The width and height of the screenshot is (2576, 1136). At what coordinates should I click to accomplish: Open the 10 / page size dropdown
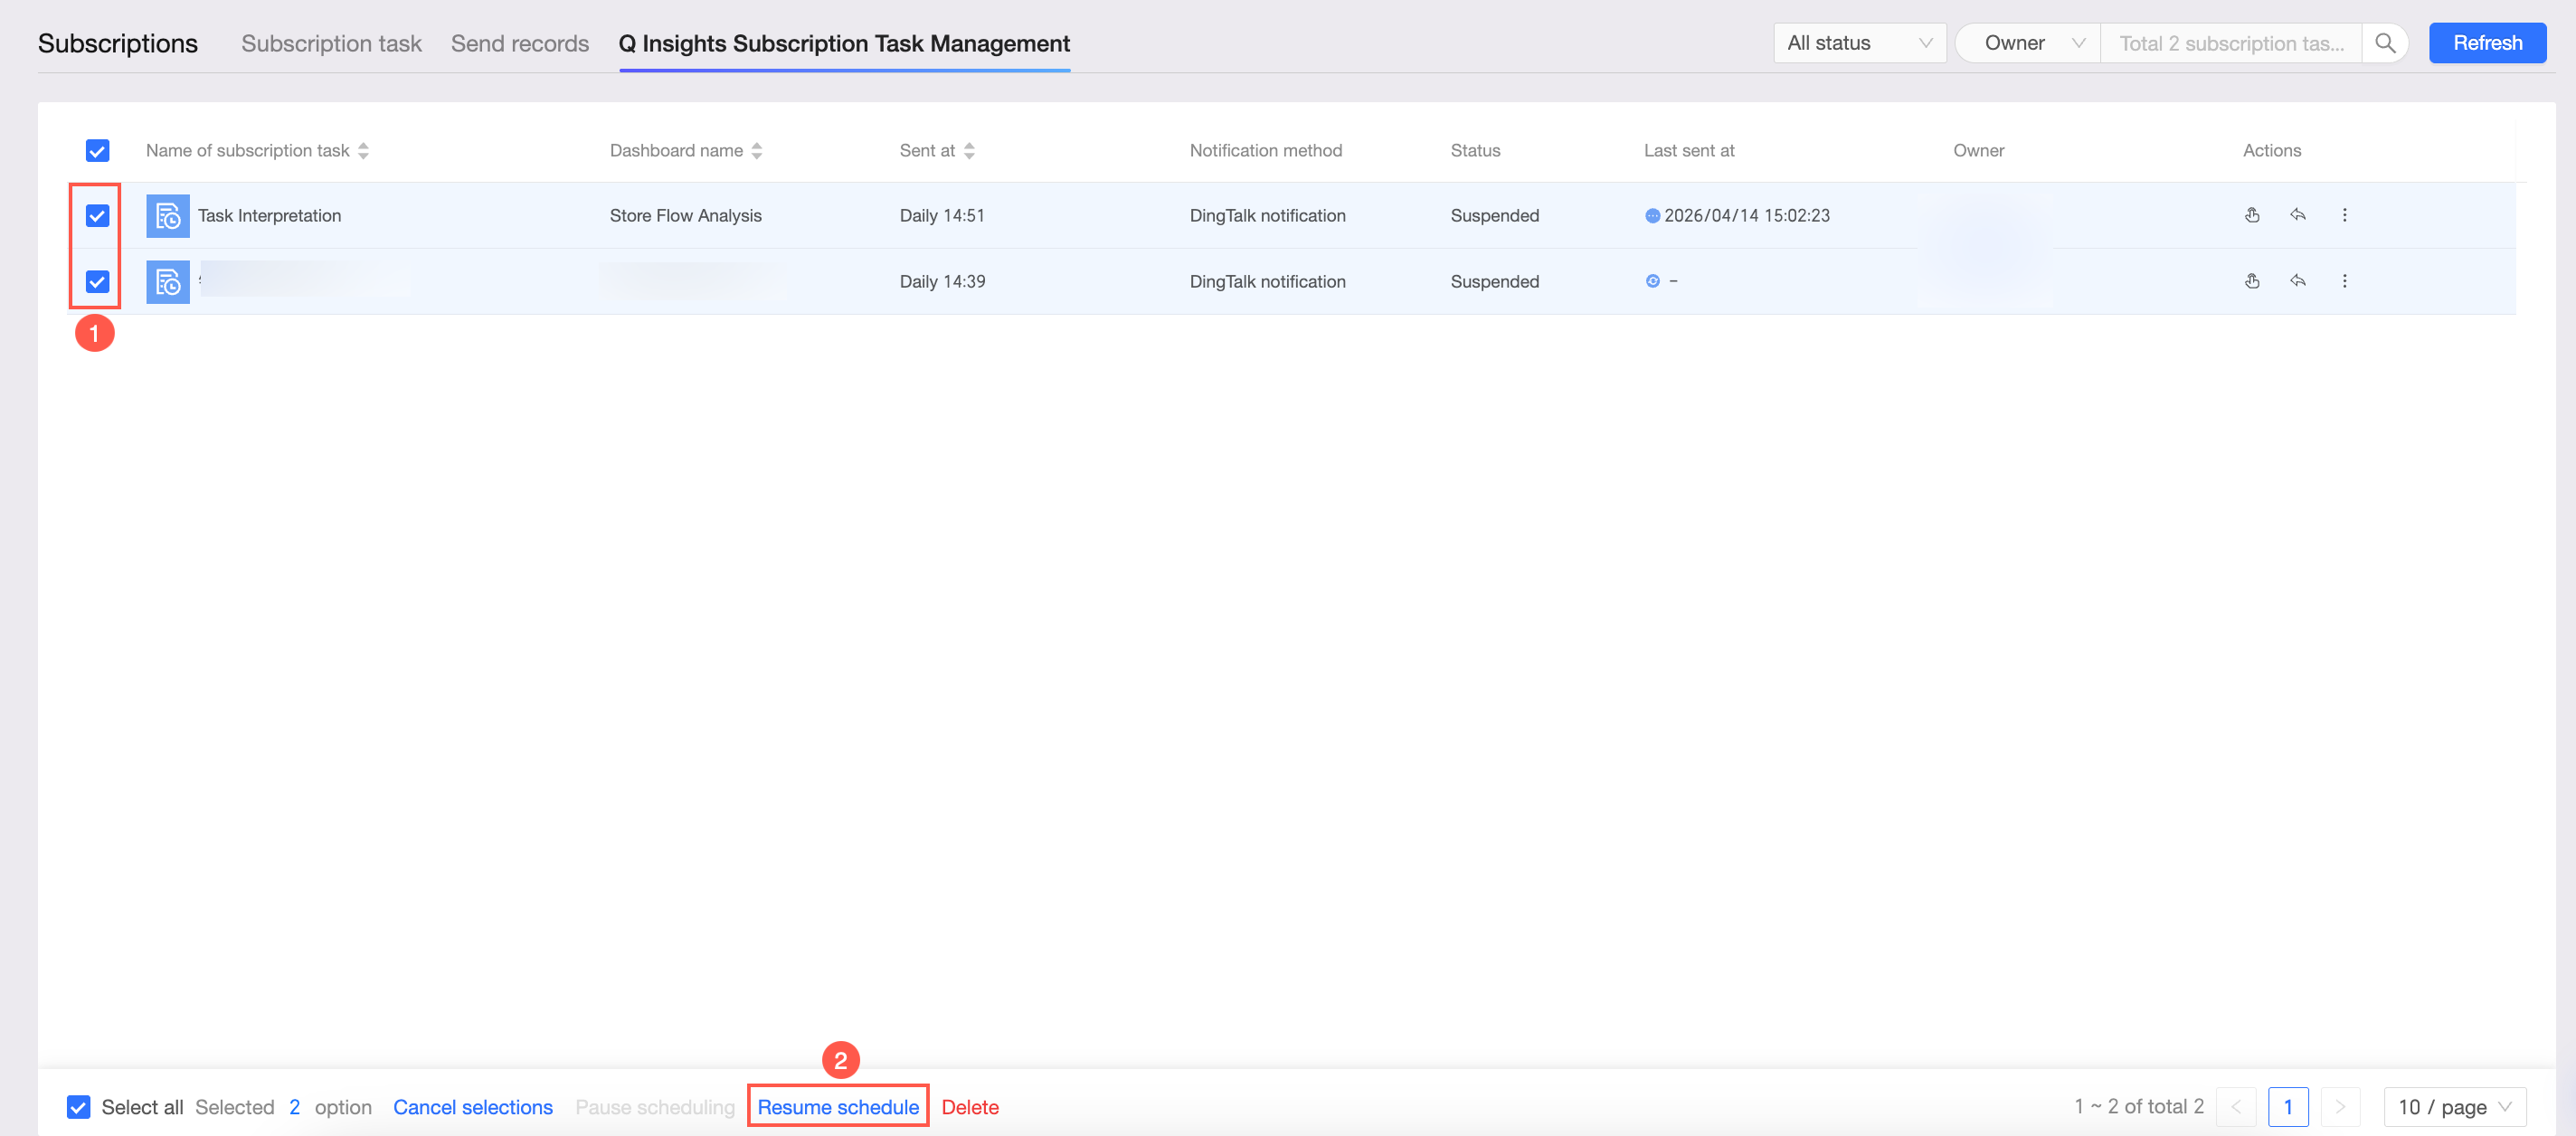2455,1107
